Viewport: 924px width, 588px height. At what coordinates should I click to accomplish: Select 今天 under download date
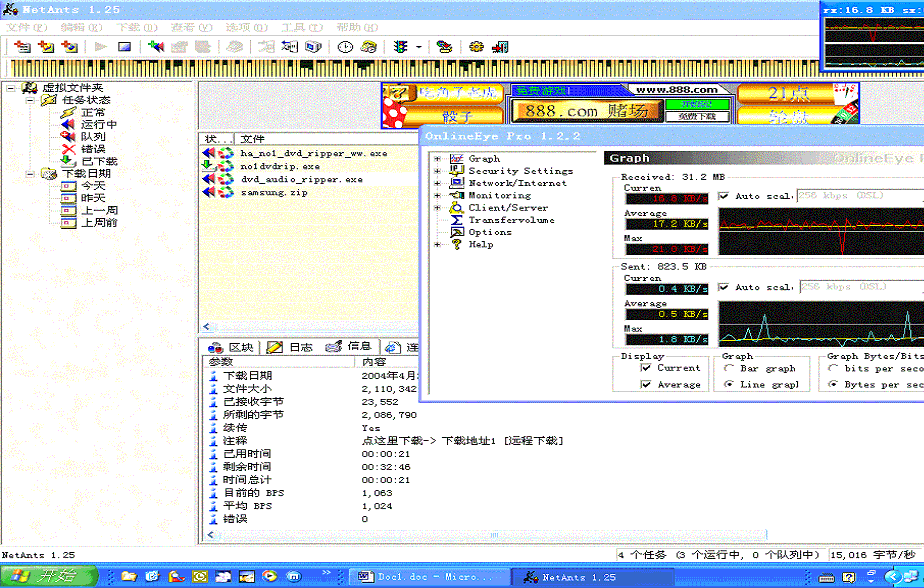(93, 186)
